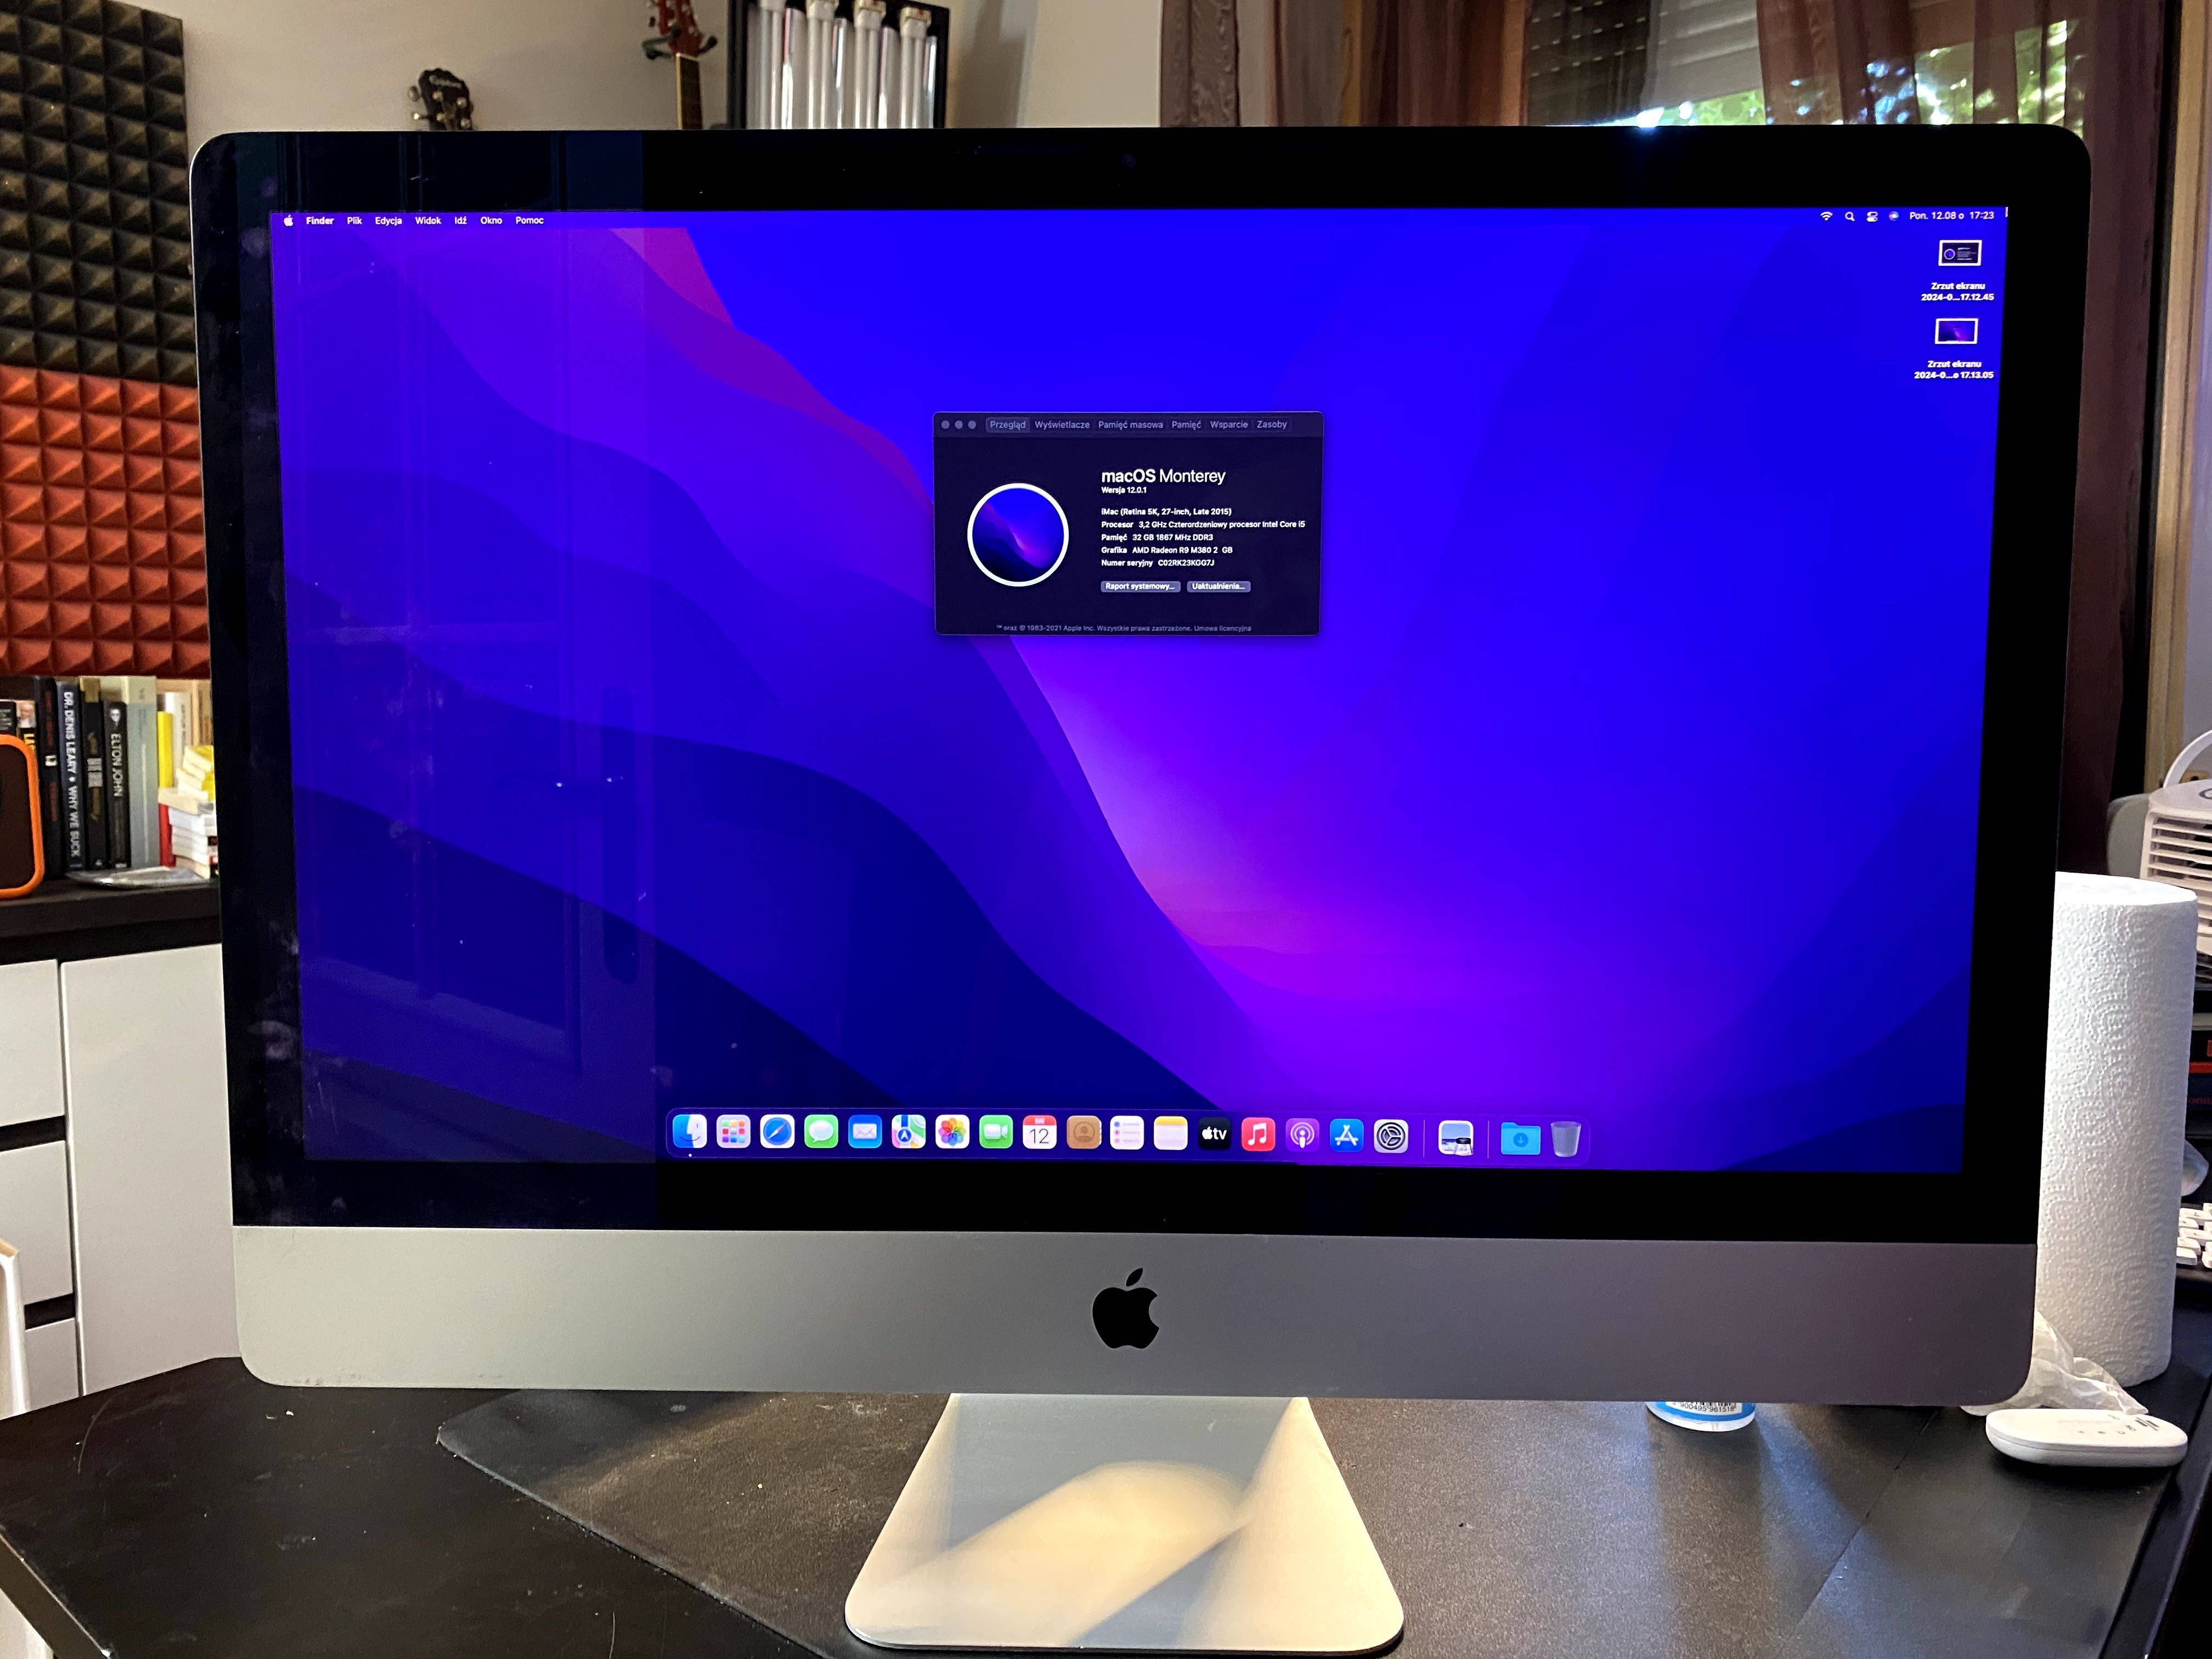Click the 32 GB 1867 MHz DDR3 memory text
Image resolution: width=2212 pixels, height=1659 pixels.
click(x=1172, y=537)
